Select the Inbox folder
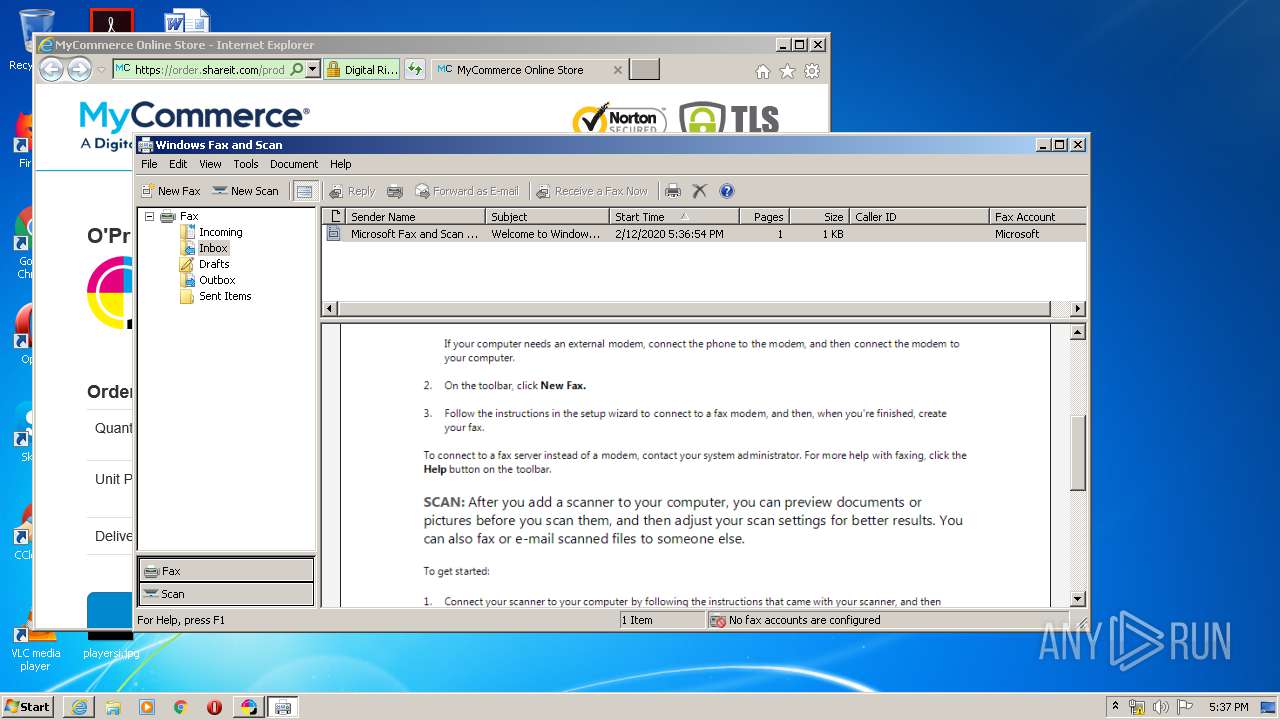The height and width of the screenshot is (720, 1280). coord(213,248)
